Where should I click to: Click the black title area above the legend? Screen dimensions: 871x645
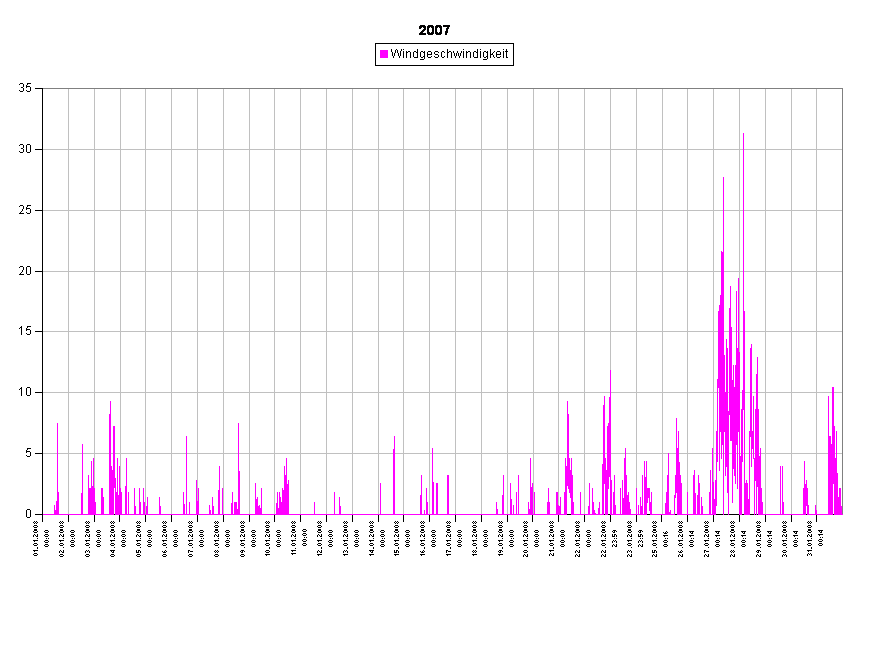tap(435, 25)
